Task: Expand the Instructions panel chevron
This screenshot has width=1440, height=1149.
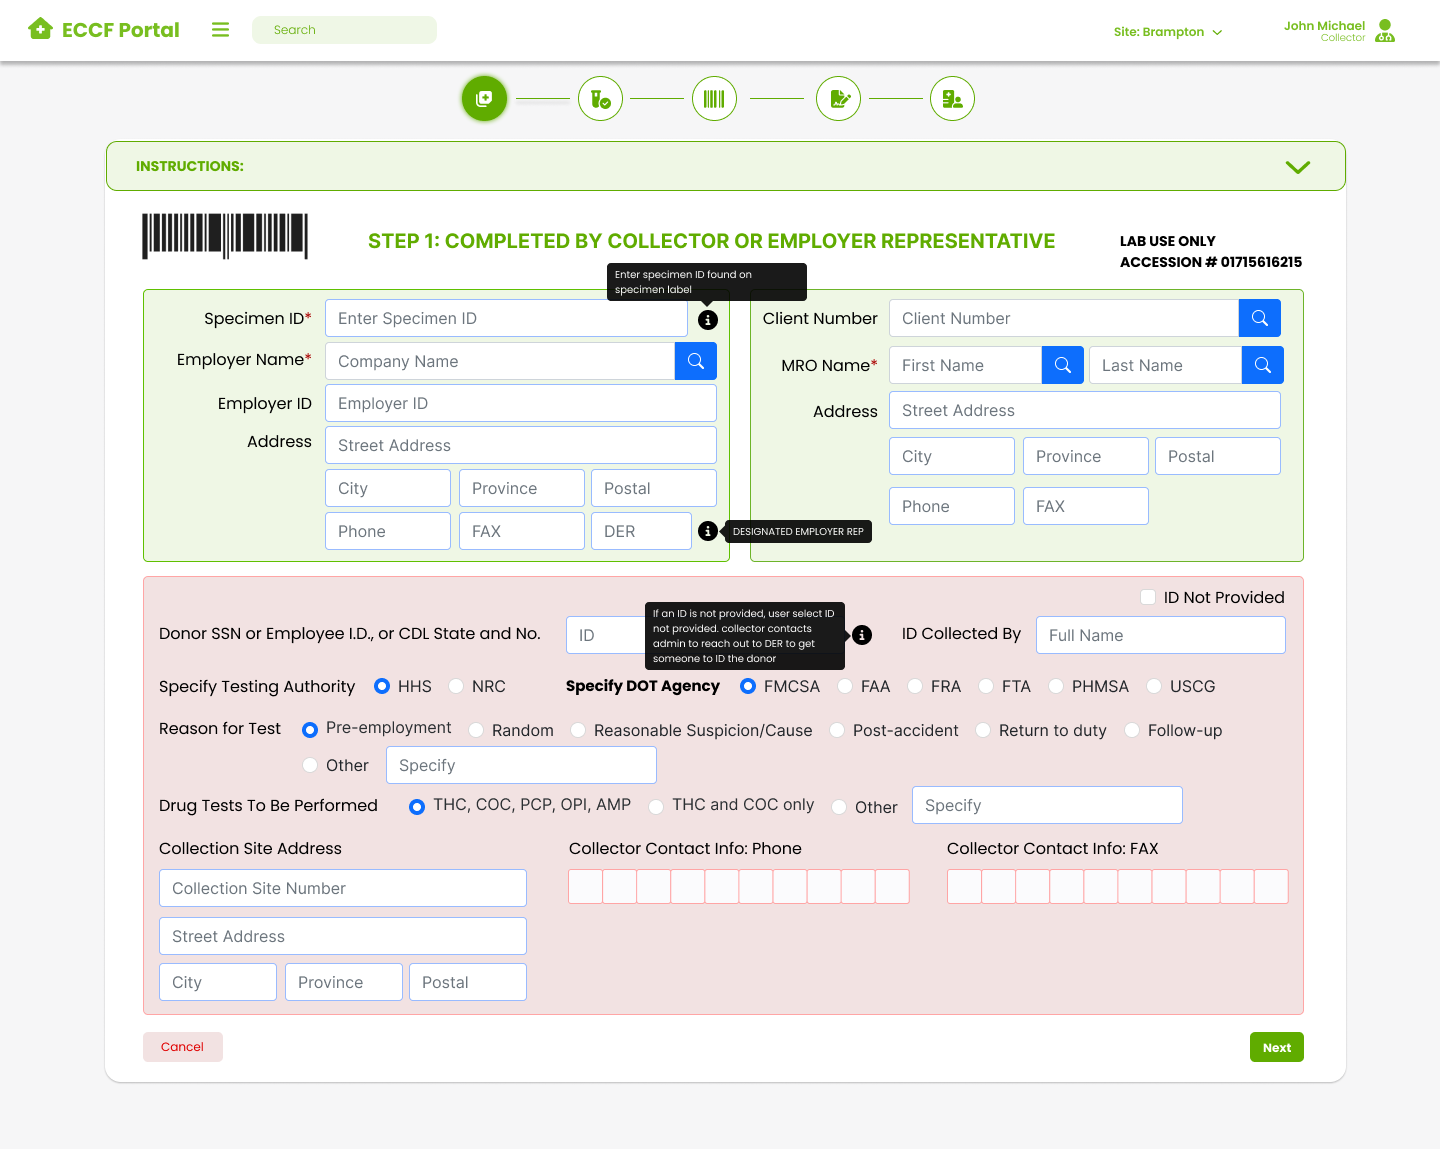Action: 1298,167
